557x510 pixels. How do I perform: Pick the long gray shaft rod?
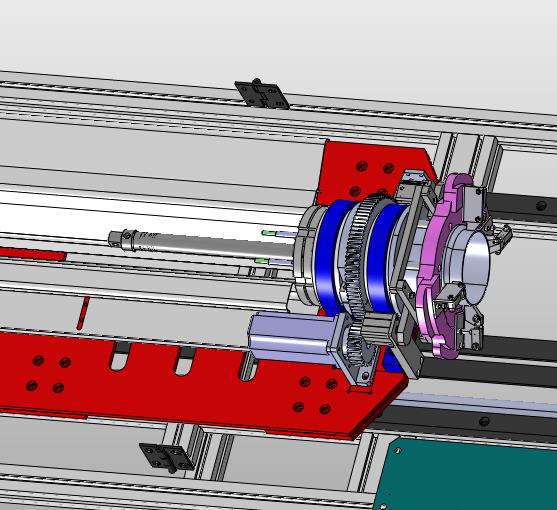[202, 243]
